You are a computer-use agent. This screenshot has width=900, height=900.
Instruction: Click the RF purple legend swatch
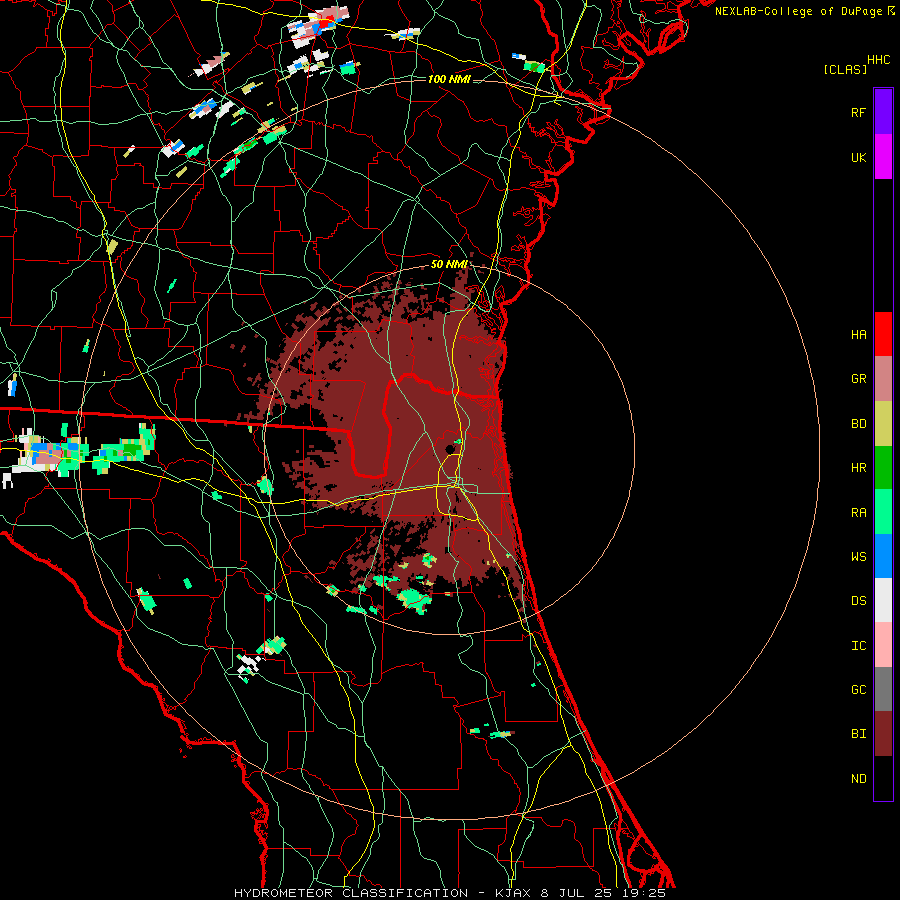pyautogui.click(x=883, y=112)
